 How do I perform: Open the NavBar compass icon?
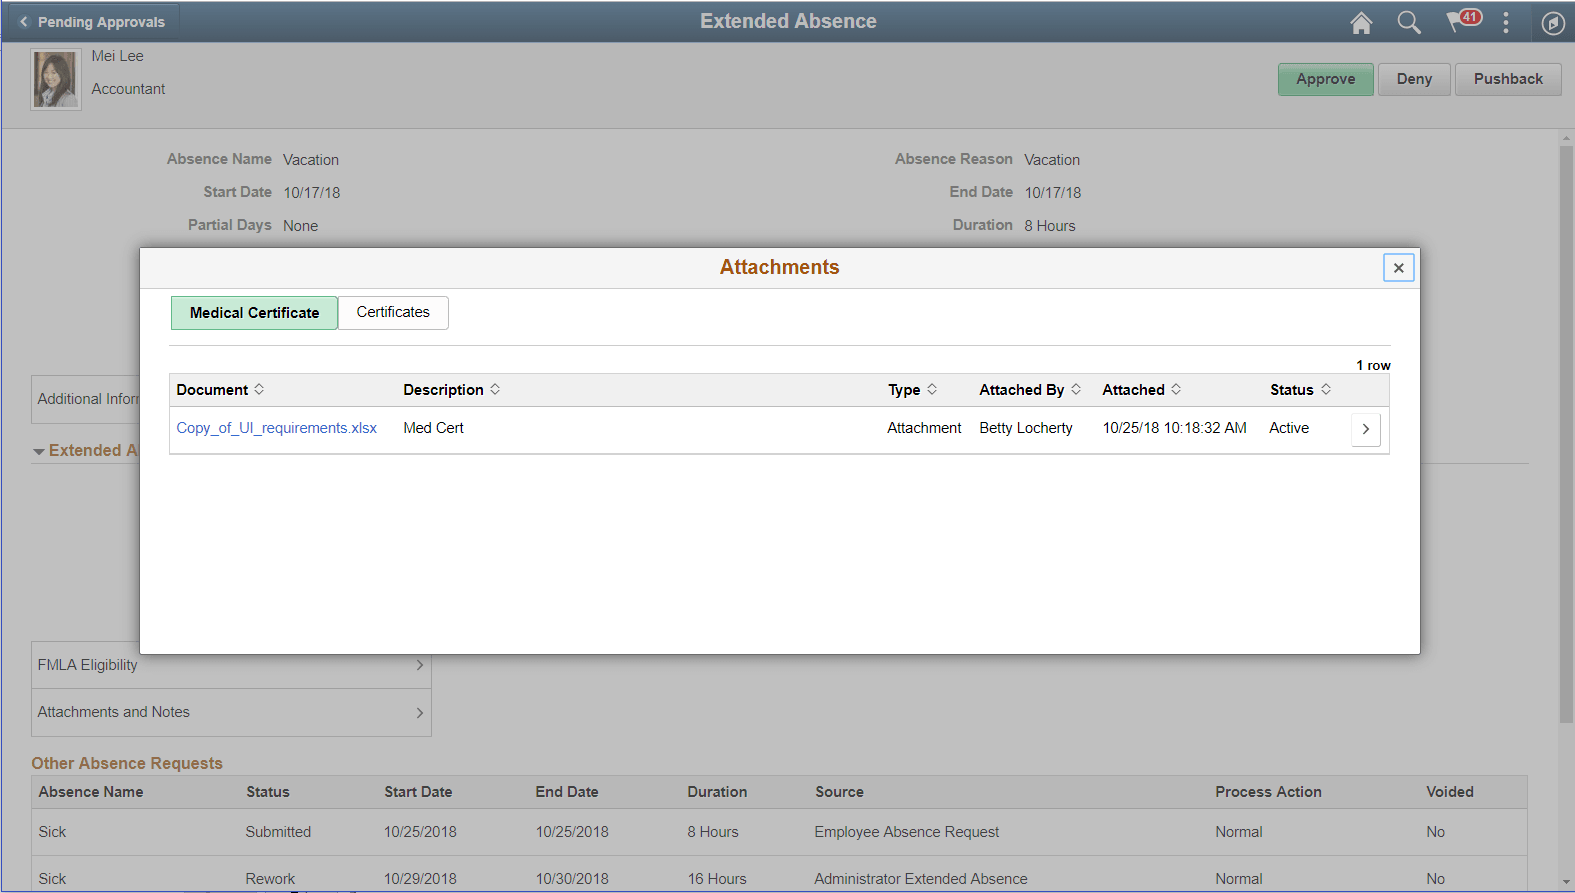1553,23
